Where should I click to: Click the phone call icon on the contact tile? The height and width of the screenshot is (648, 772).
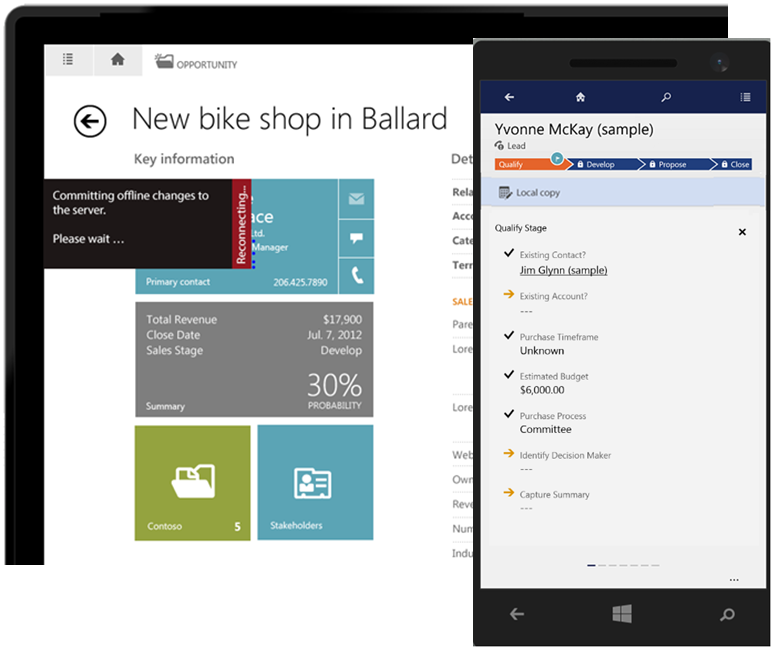point(356,276)
